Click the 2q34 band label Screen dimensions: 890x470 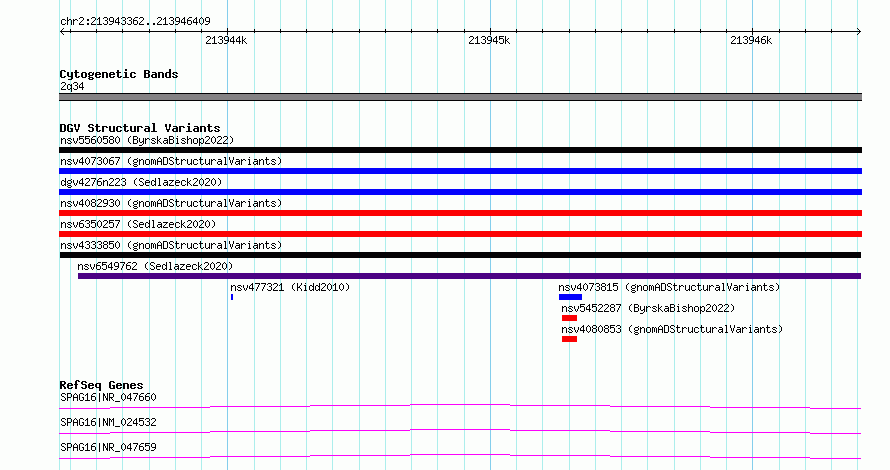pos(72,86)
